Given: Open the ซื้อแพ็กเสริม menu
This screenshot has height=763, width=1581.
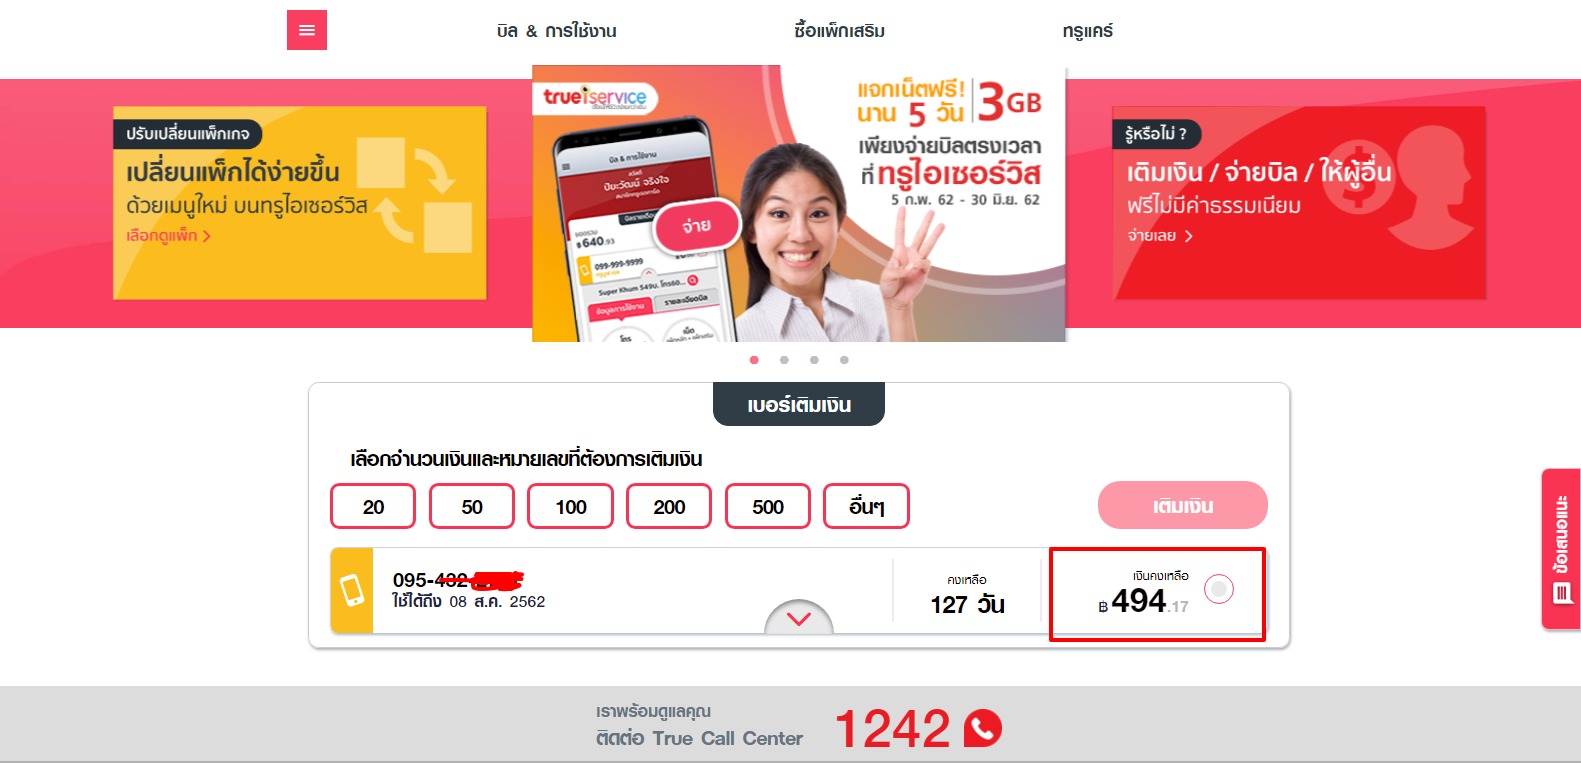Looking at the screenshot, I should click(x=839, y=31).
